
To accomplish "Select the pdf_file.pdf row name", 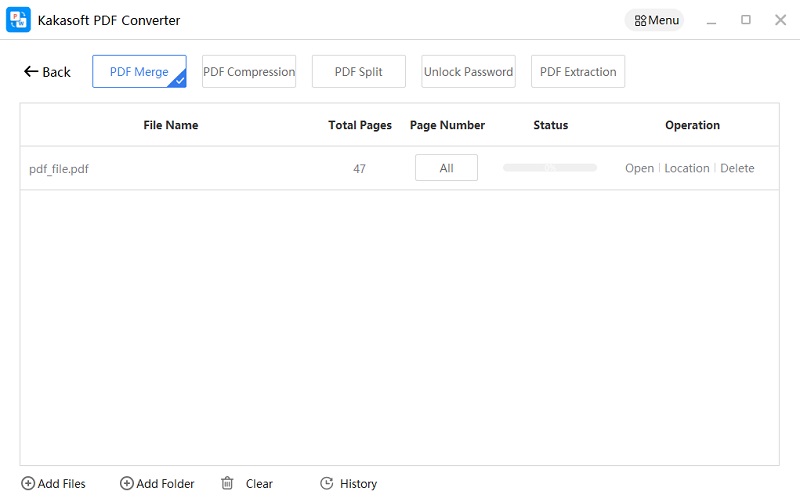I will click(59, 169).
